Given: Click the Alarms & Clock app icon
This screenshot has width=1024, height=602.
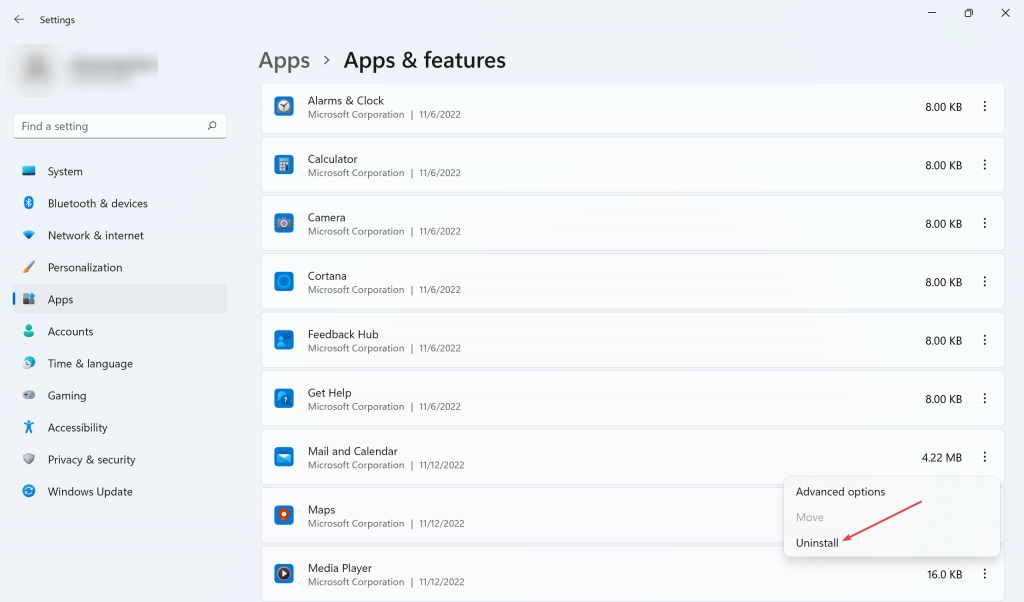Looking at the screenshot, I should pyautogui.click(x=284, y=106).
